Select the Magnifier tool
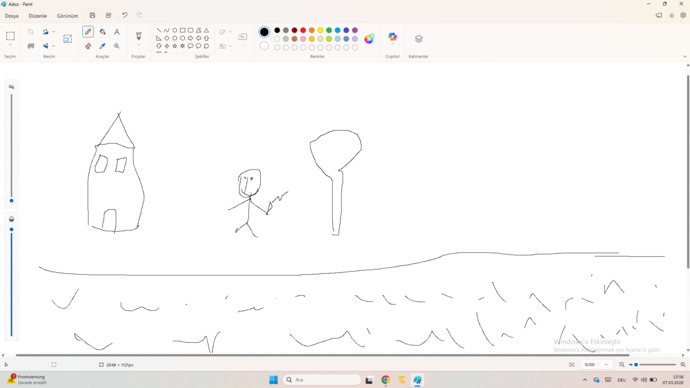The image size is (690, 388). 117,46
